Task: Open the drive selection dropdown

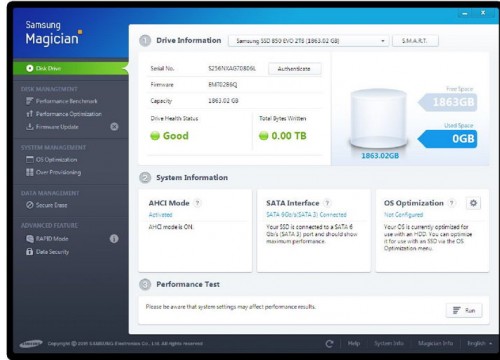Action: click(x=308, y=41)
